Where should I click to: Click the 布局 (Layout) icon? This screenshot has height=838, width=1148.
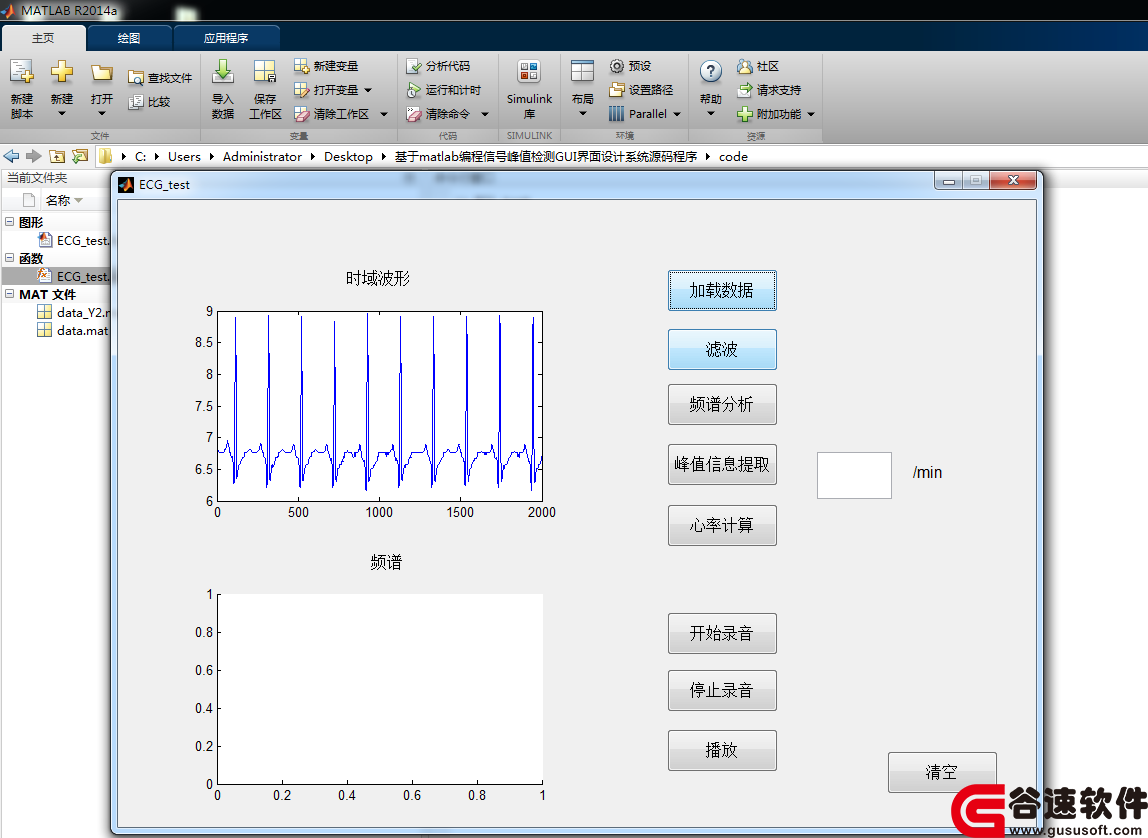coord(583,72)
